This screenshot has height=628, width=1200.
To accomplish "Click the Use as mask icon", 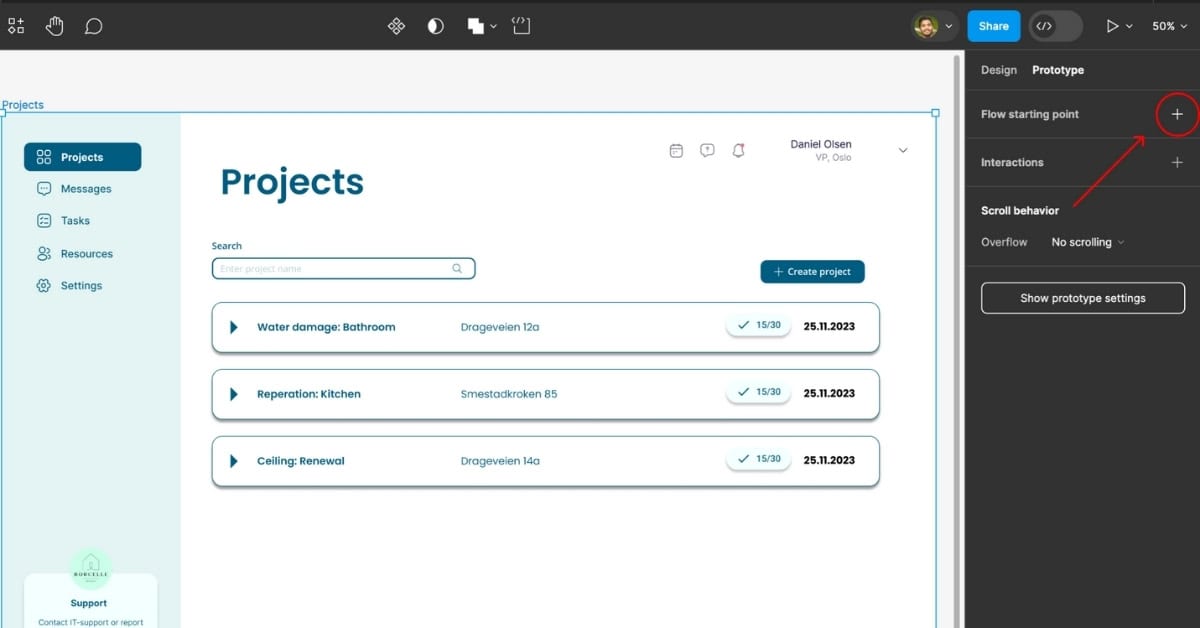I will click(x=435, y=25).
